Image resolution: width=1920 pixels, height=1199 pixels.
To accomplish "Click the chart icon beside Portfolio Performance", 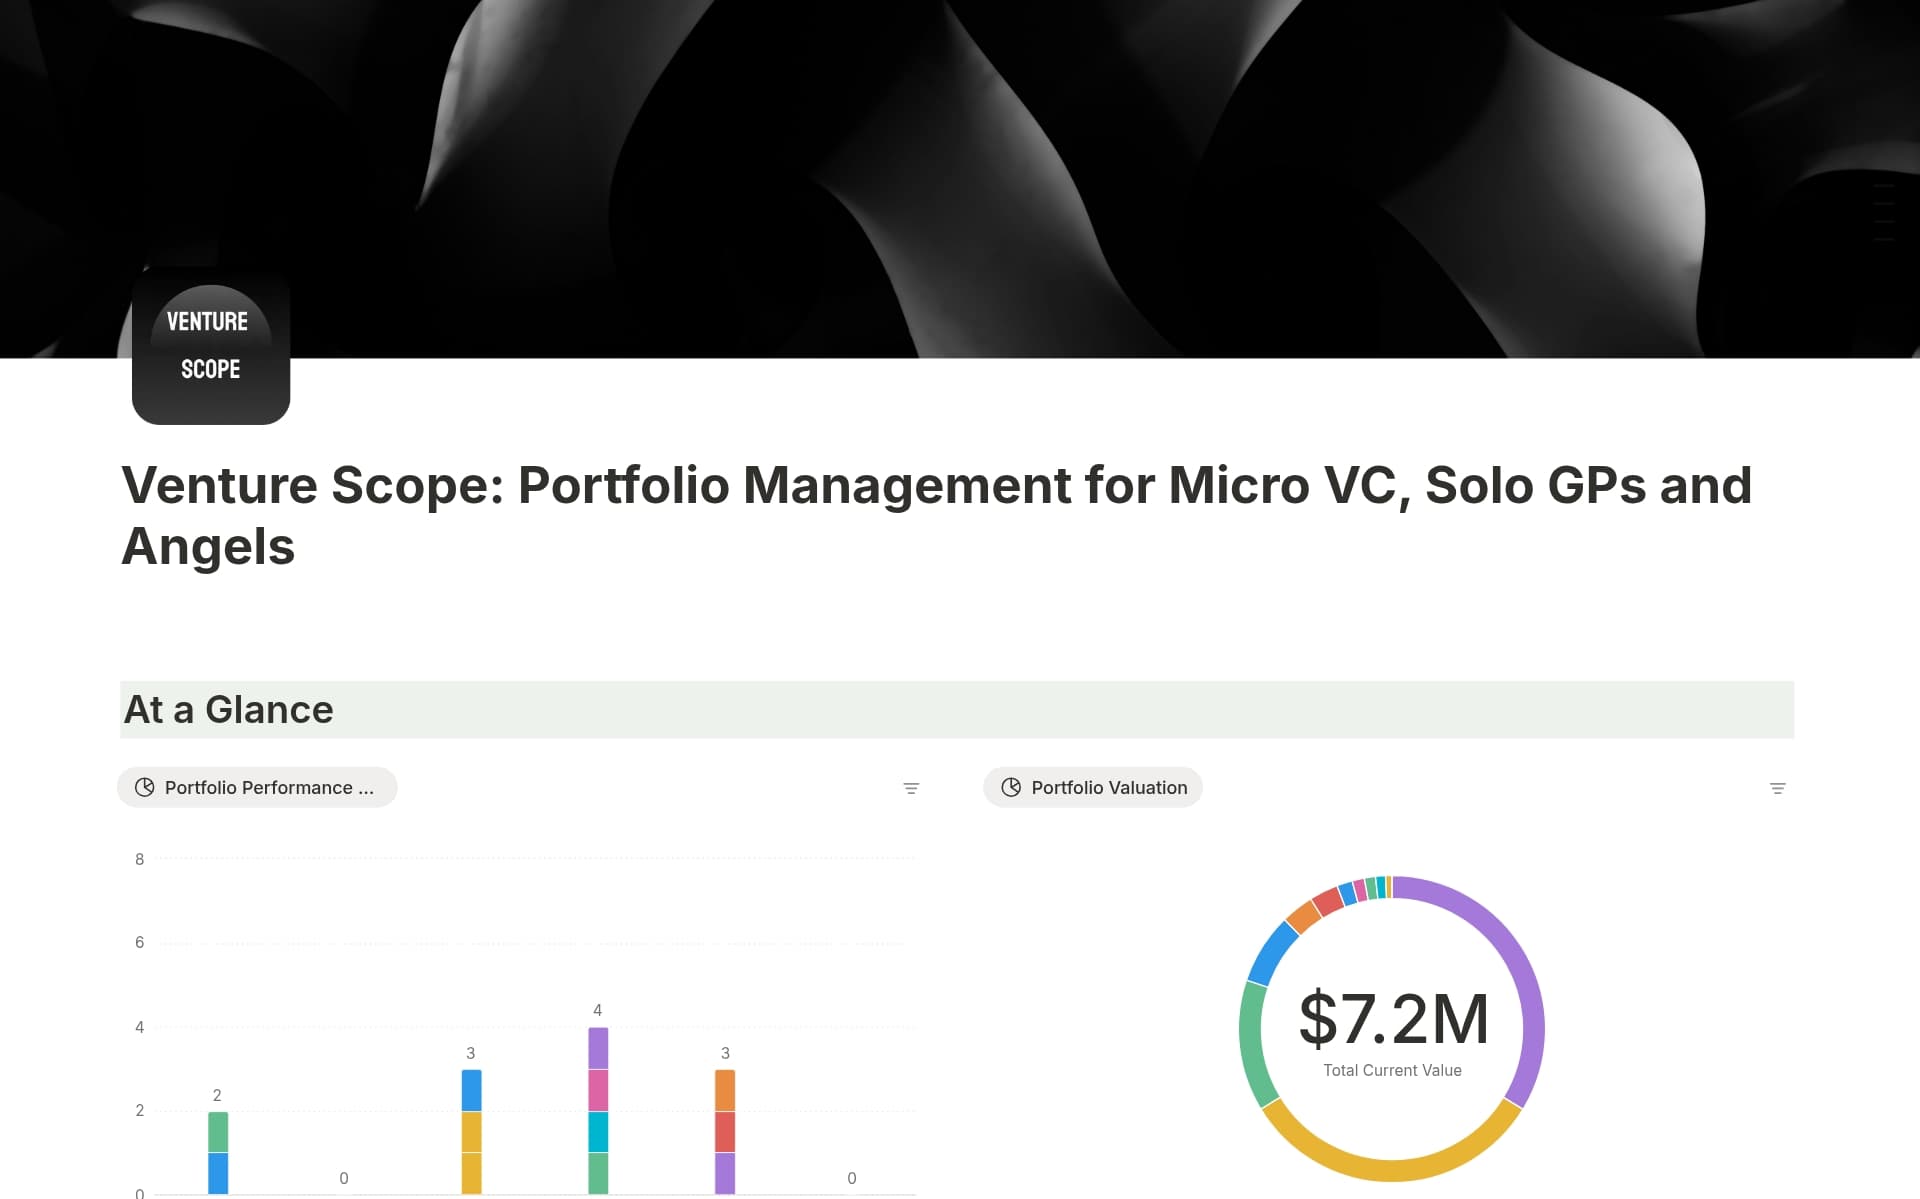I will [145, 788].
